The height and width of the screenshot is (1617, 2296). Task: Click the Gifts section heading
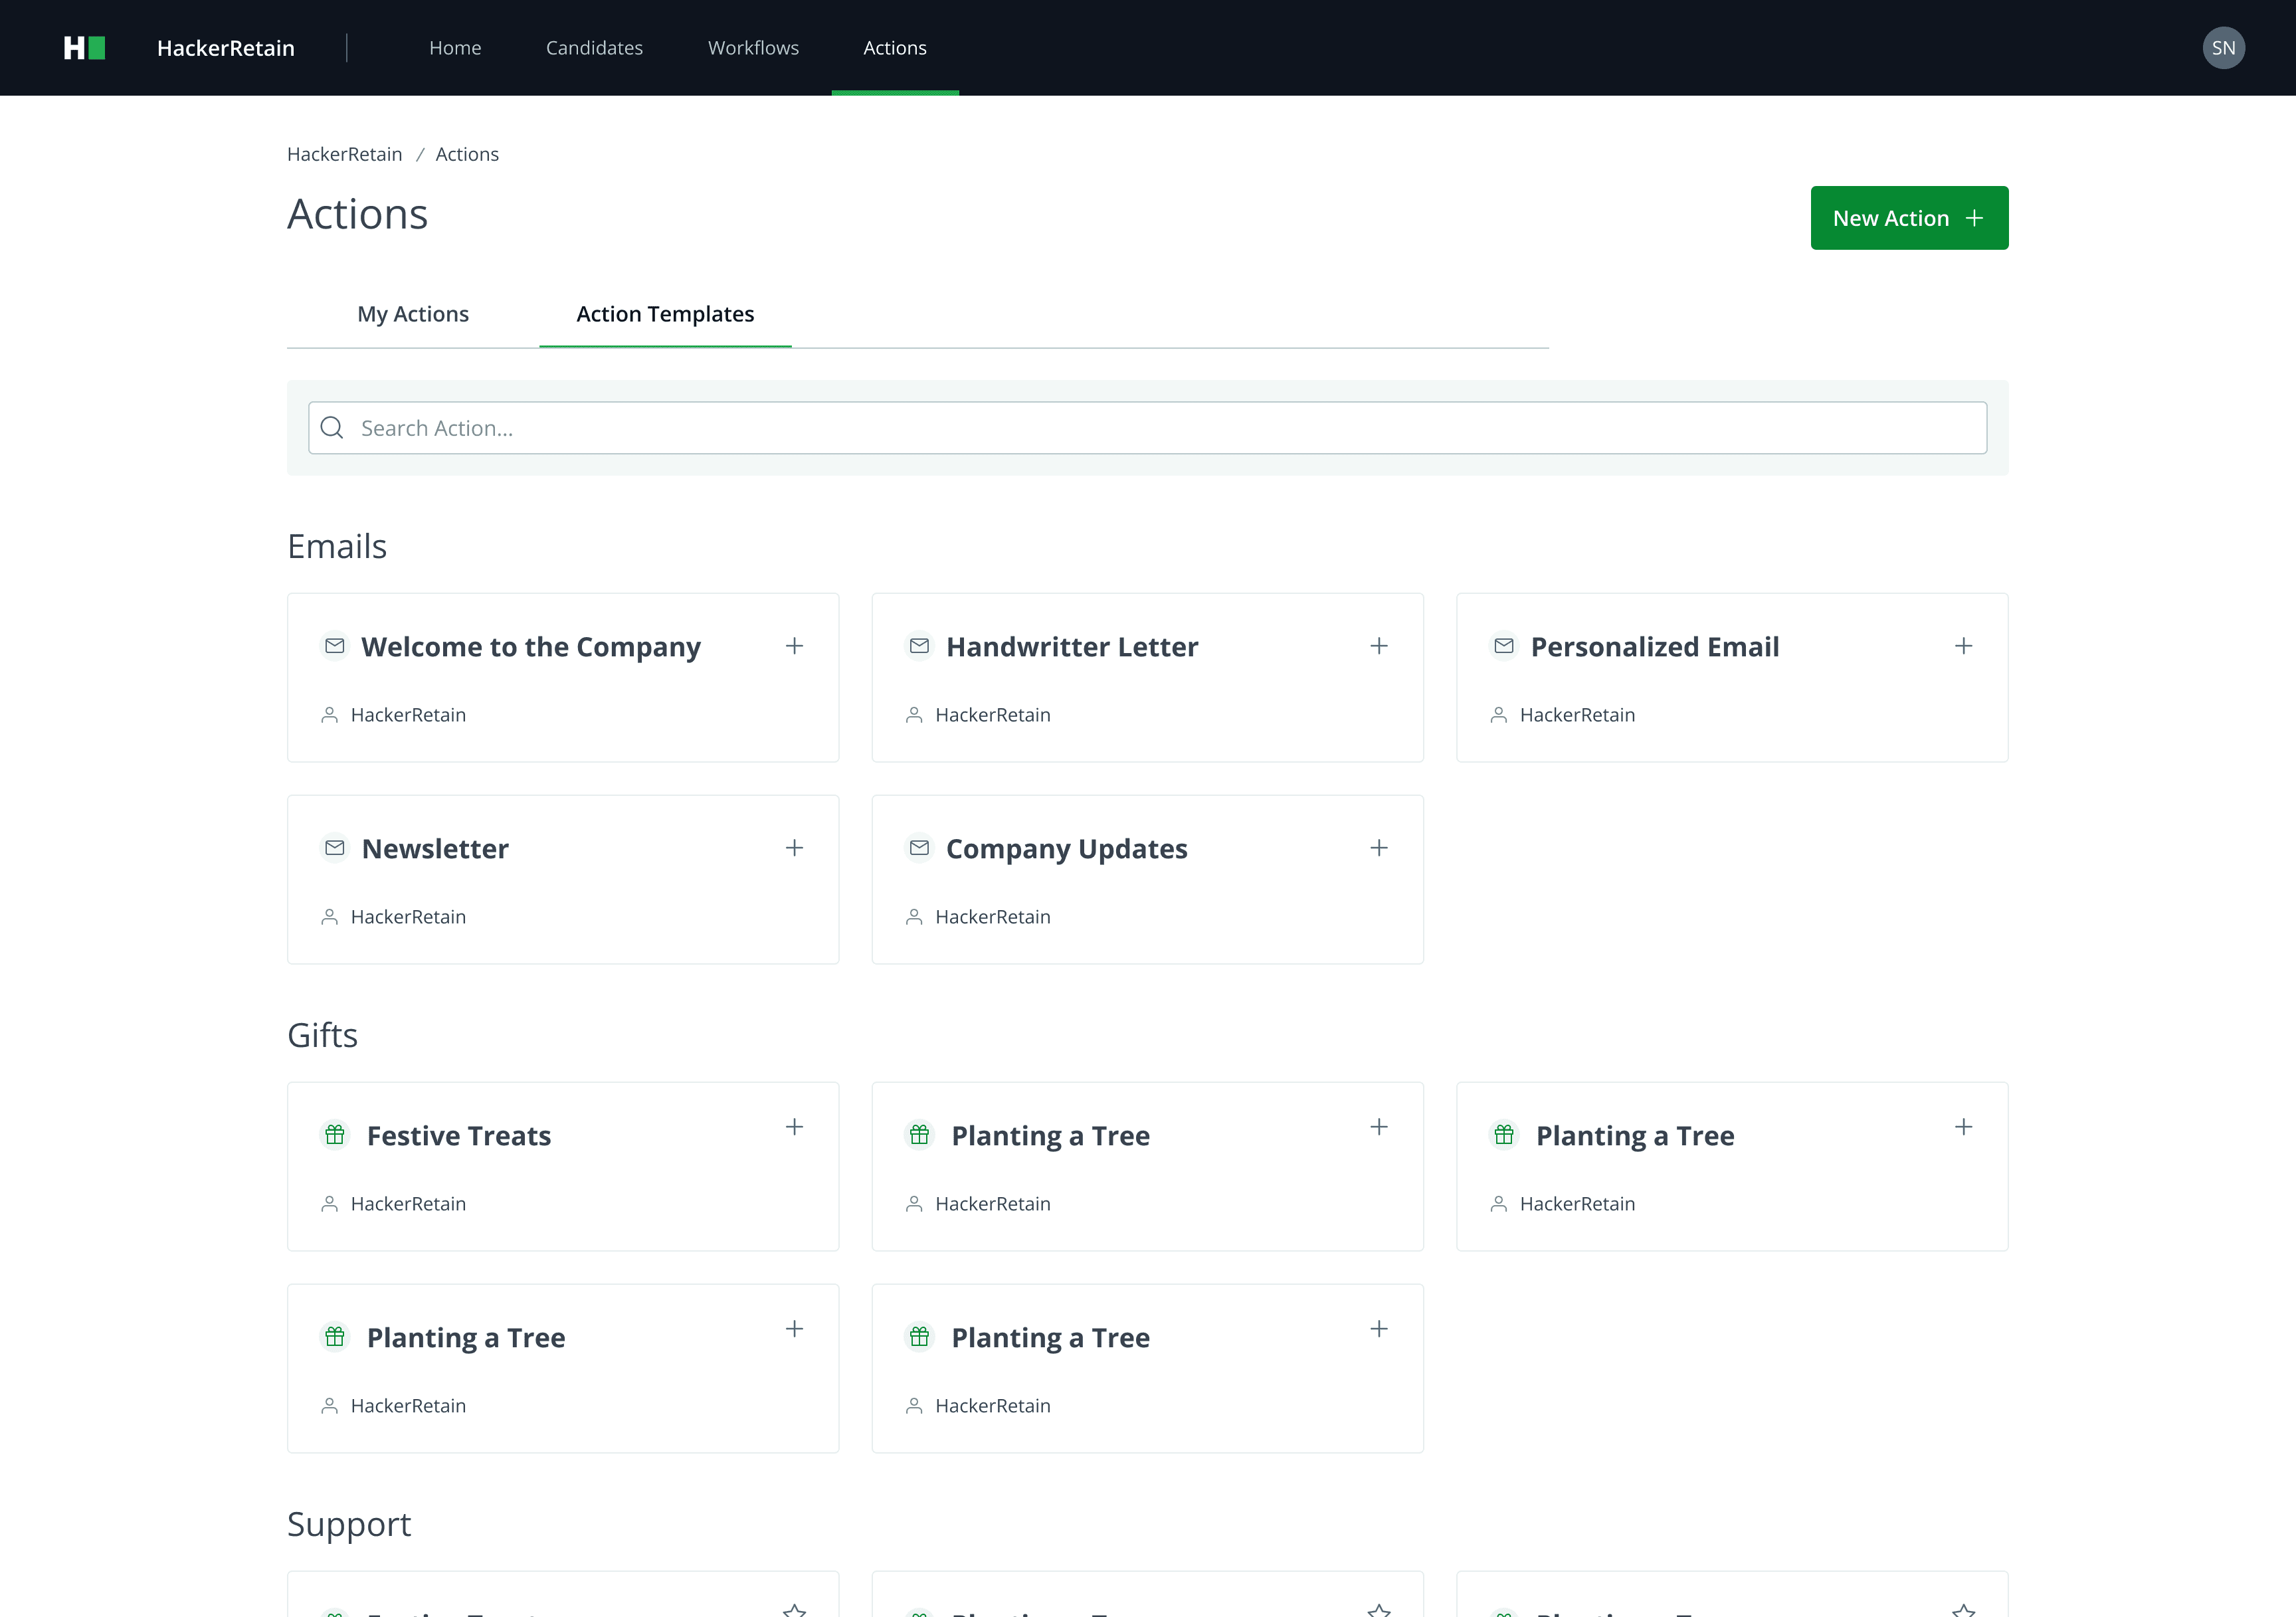322,1035
